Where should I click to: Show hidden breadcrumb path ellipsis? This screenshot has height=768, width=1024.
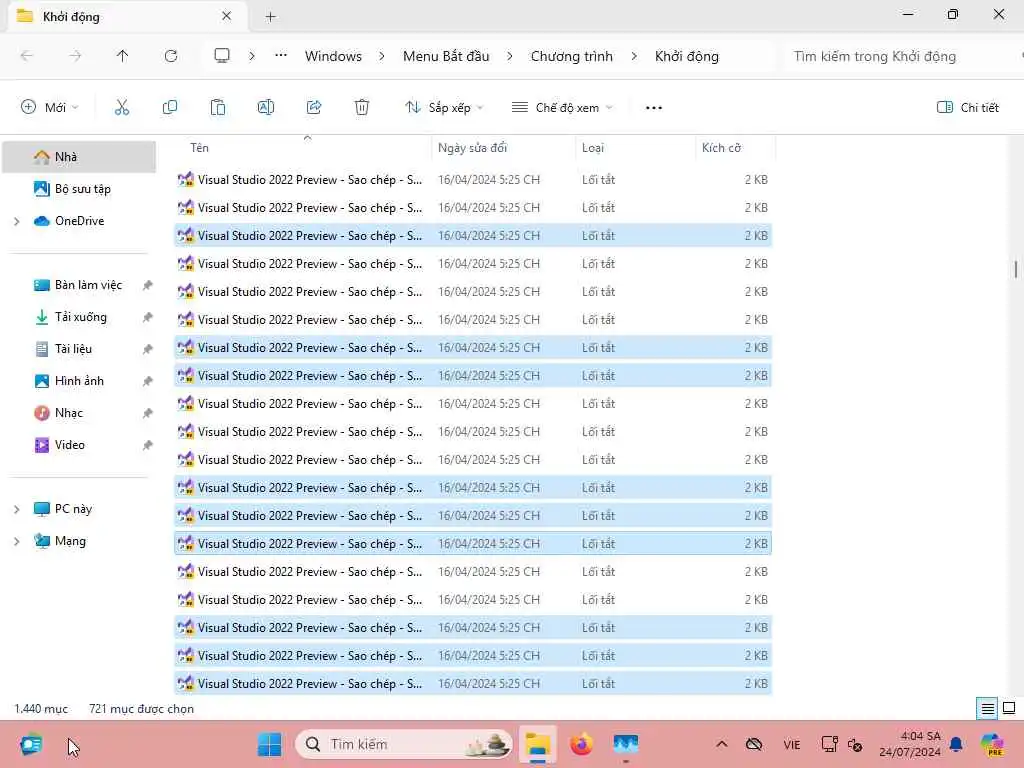coord(281,56)
